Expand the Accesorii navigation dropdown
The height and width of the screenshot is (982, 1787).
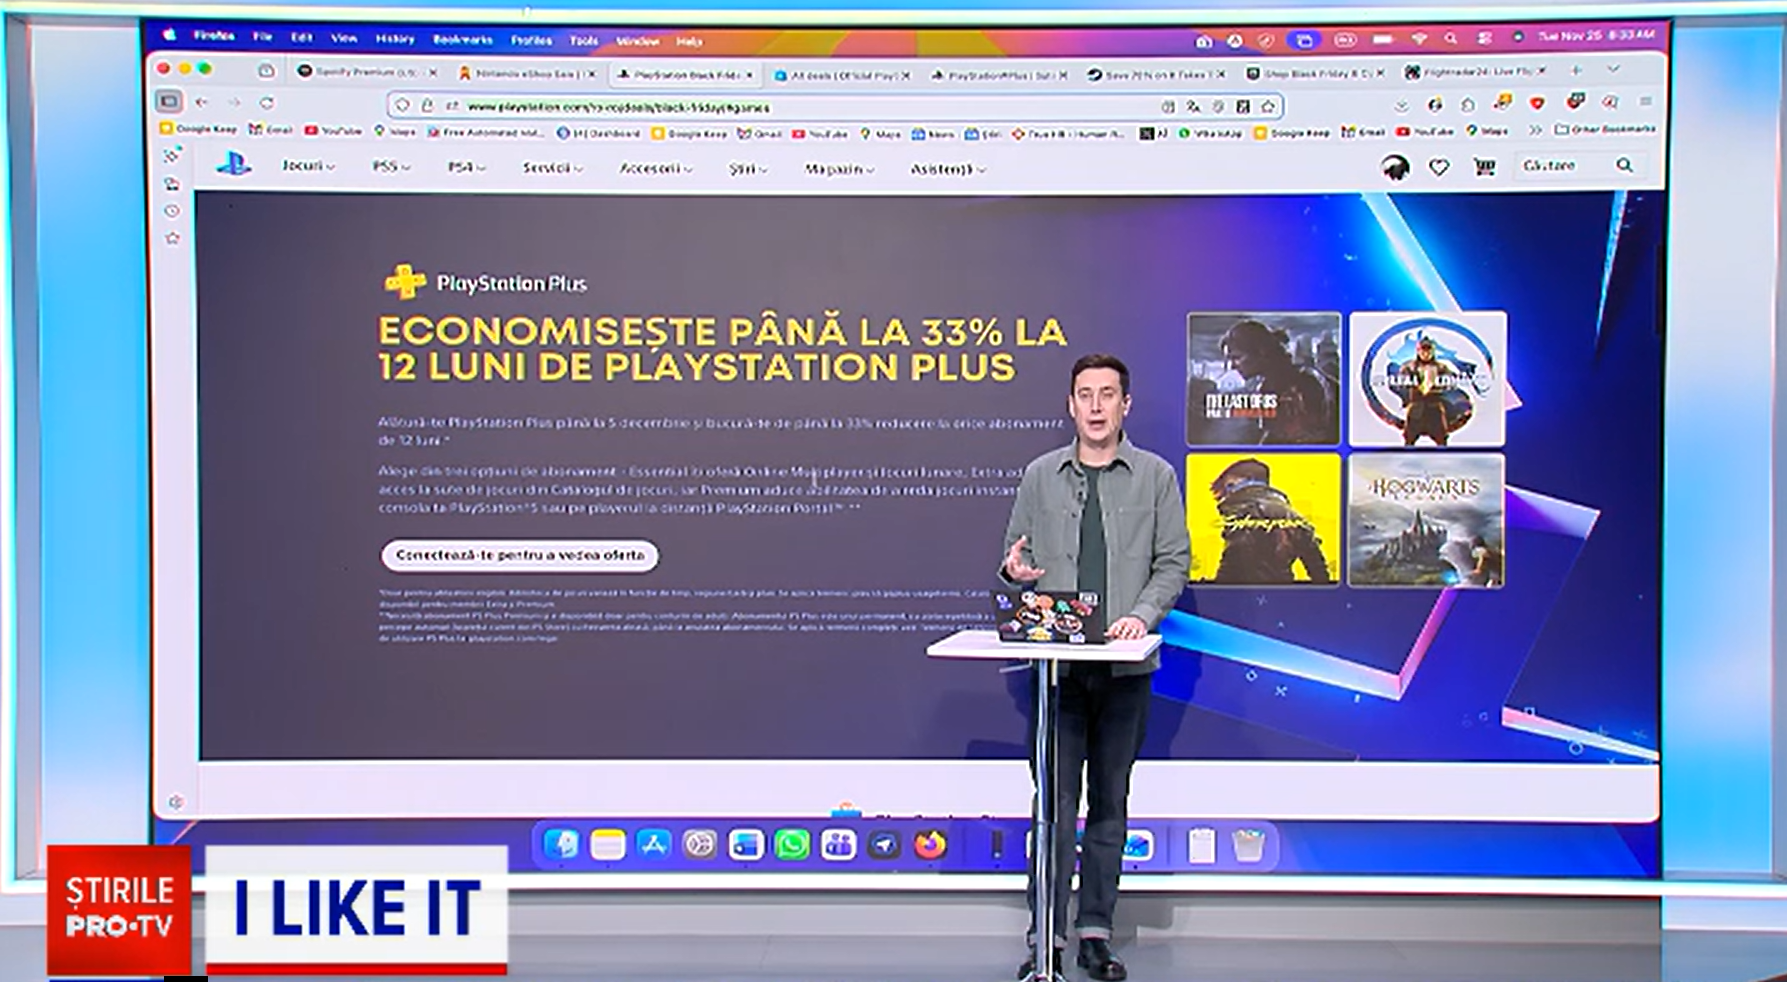[655, 168]
